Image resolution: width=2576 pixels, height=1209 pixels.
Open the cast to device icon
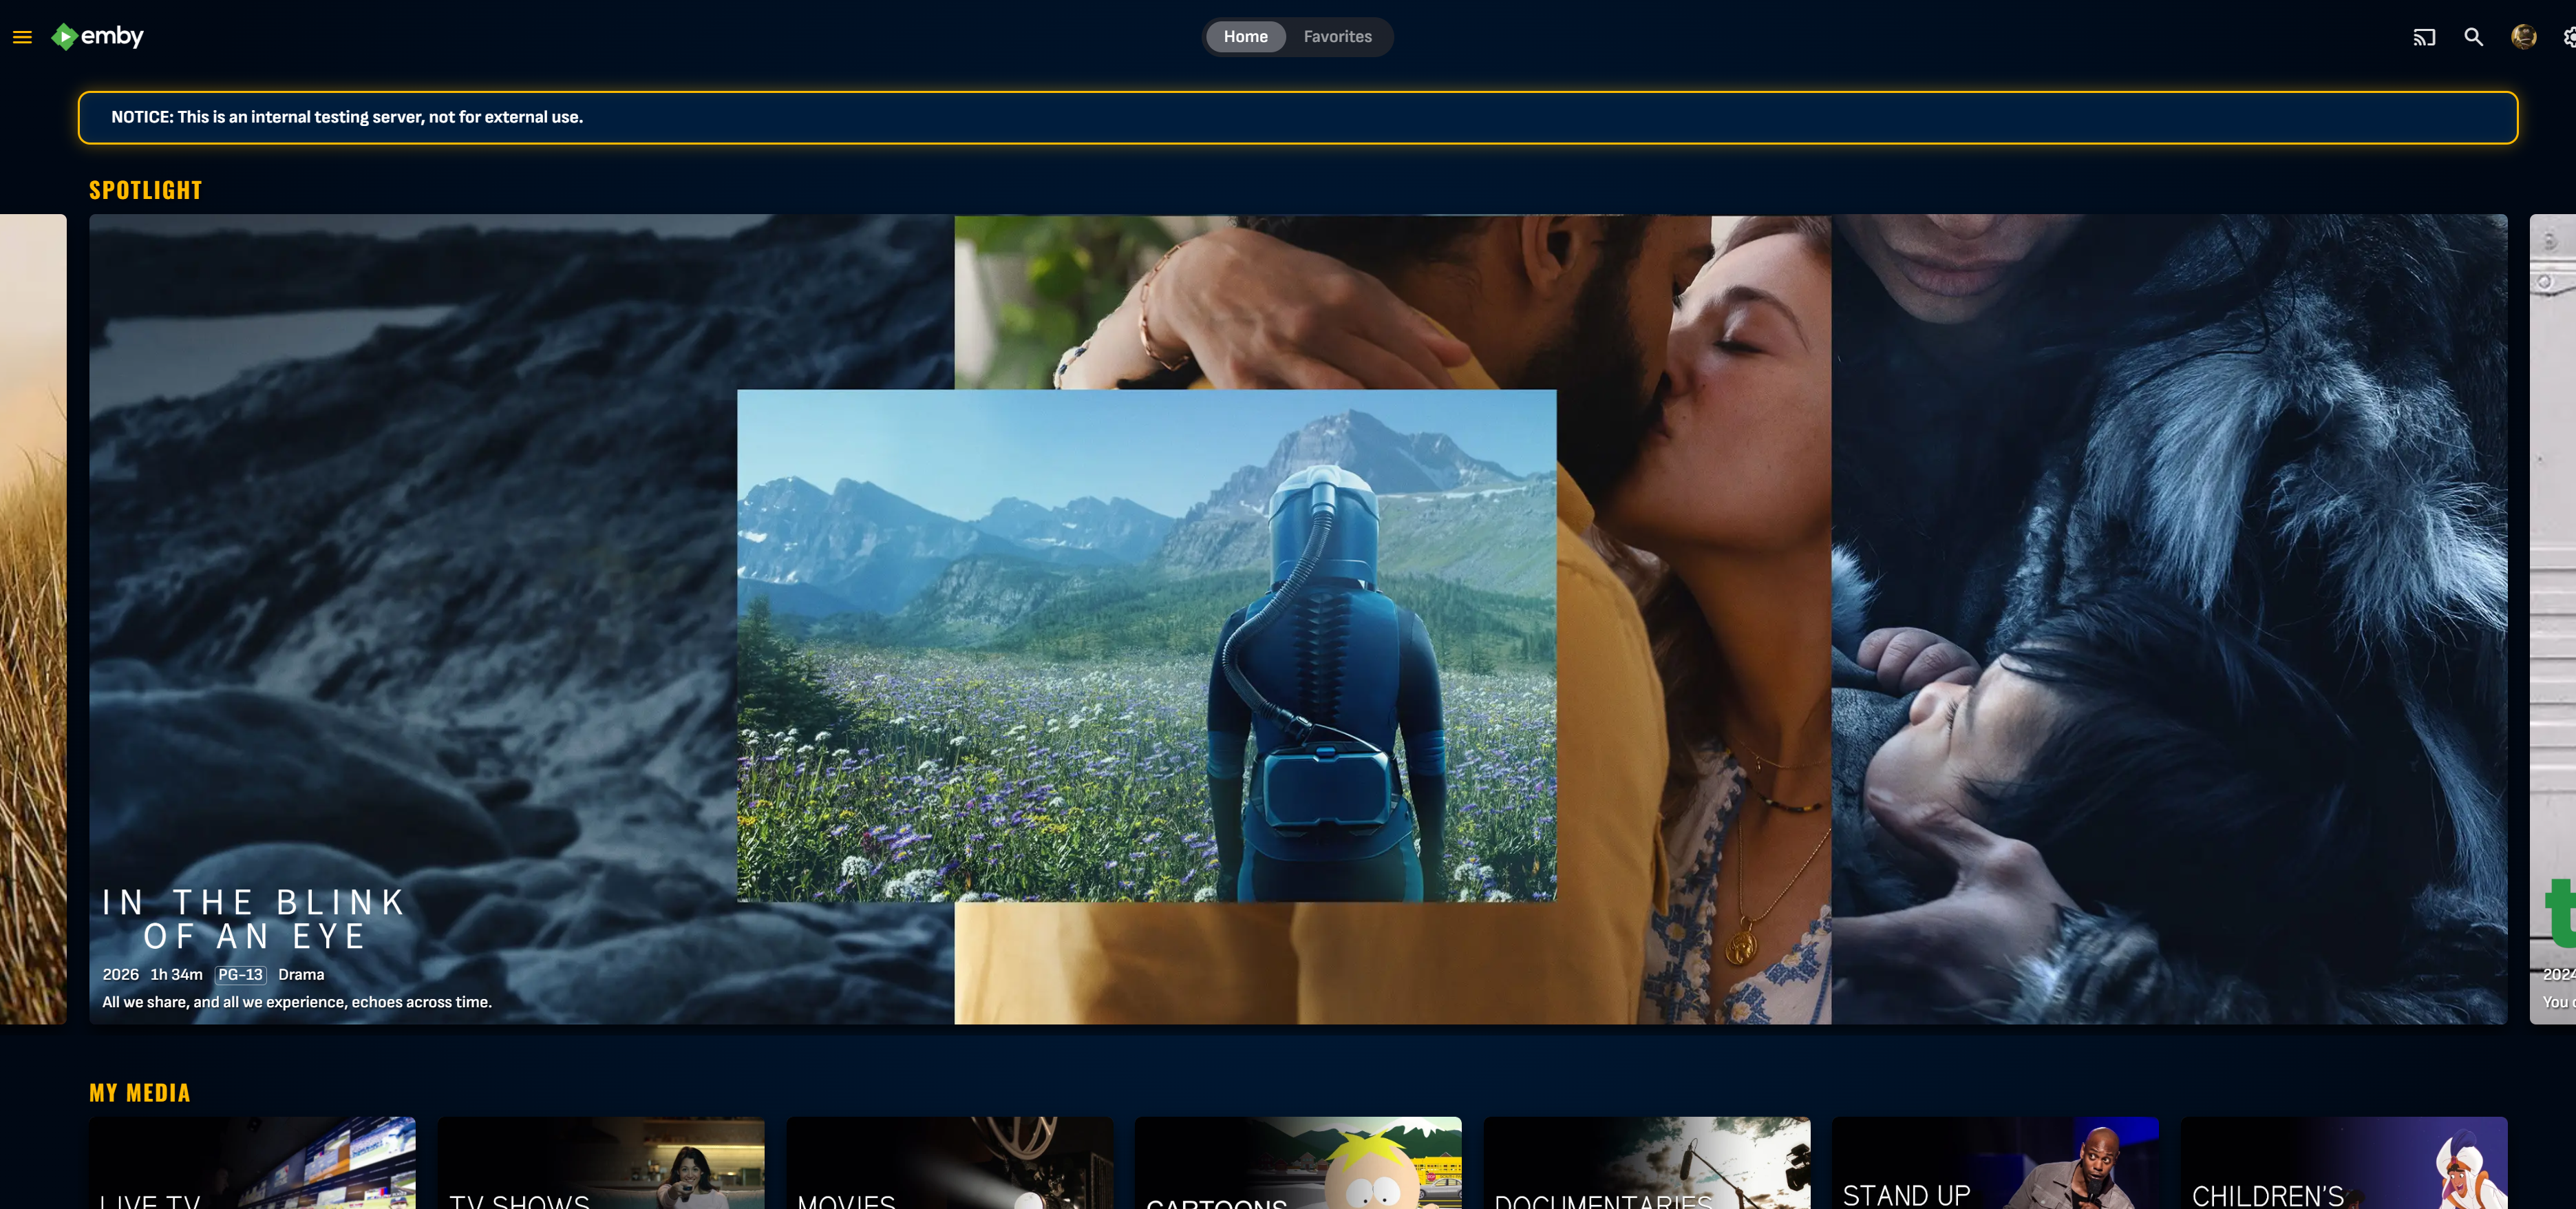coord(2423,37)
